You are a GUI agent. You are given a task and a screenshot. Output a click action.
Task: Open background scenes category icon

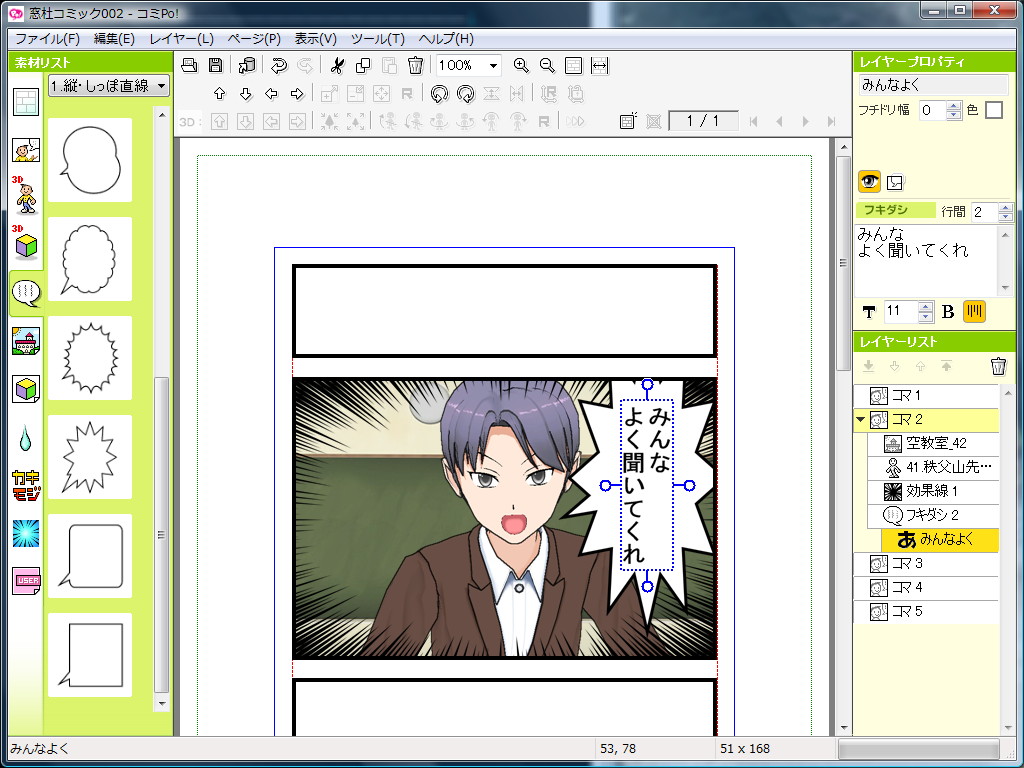click(26, 341)
